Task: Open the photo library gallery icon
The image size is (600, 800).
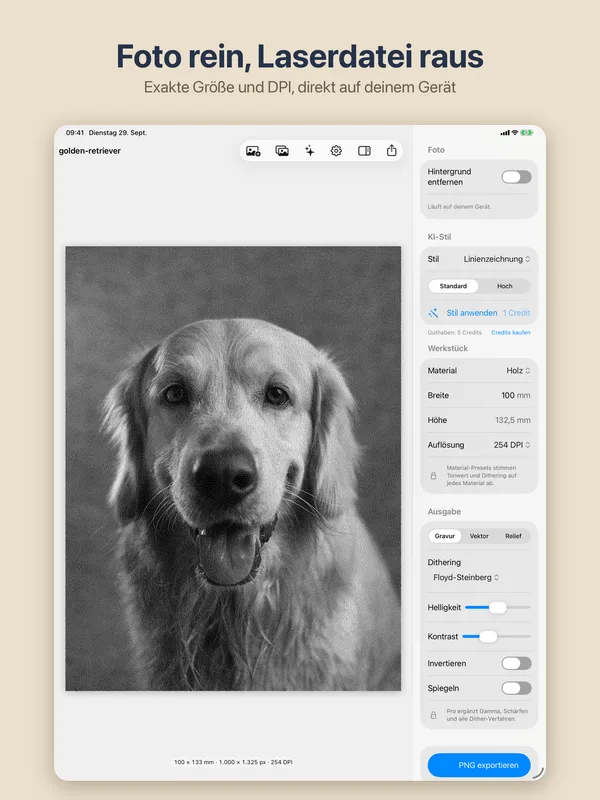Action: [282, 151]
